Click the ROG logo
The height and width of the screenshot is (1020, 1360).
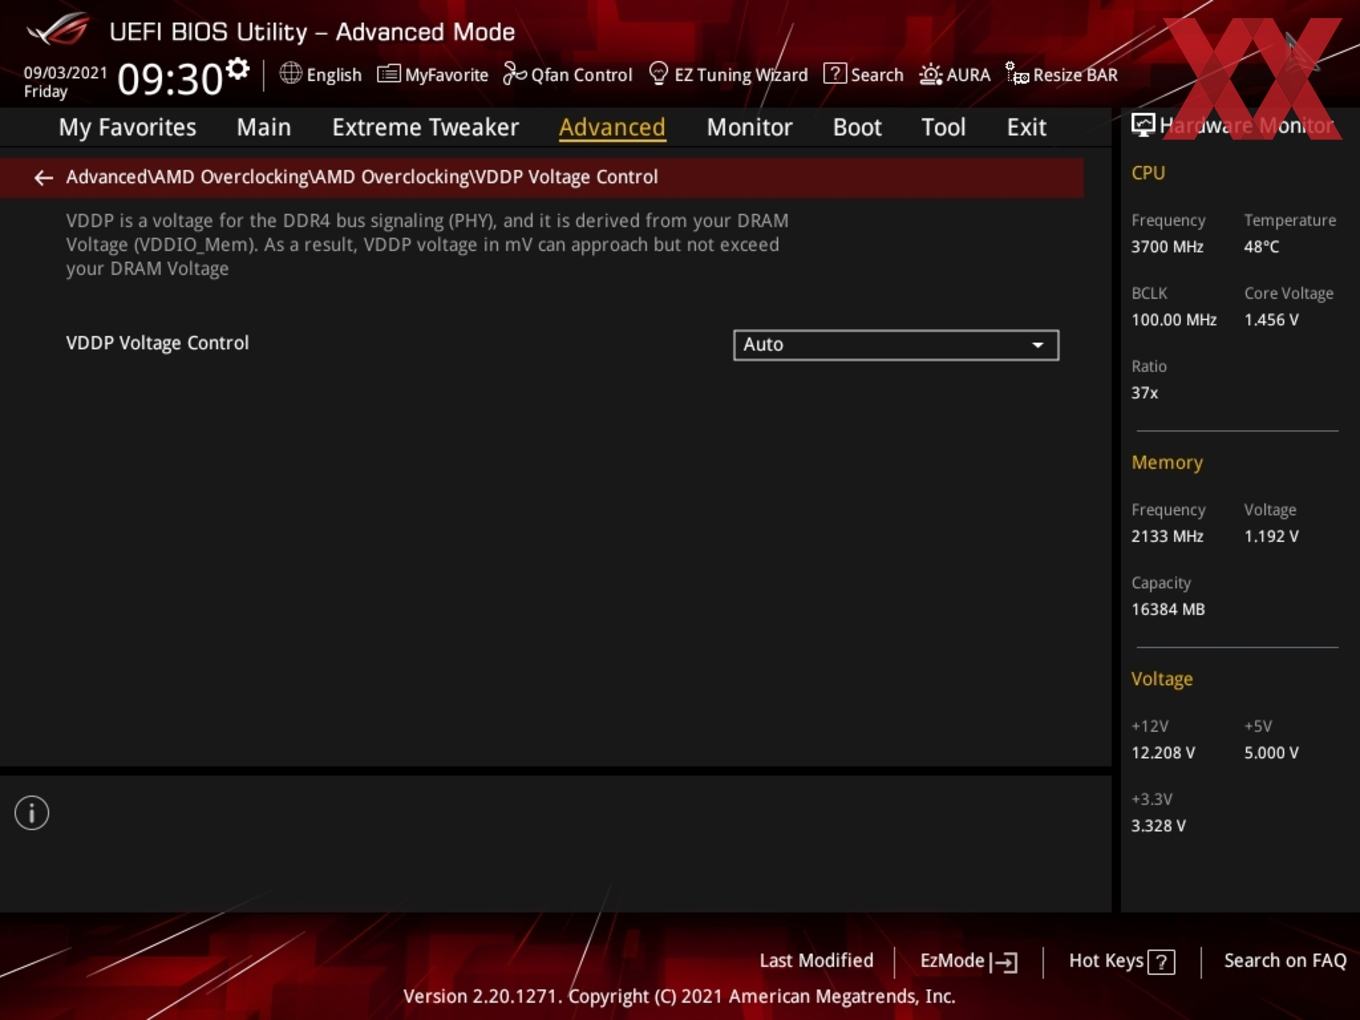click(58, 30)
